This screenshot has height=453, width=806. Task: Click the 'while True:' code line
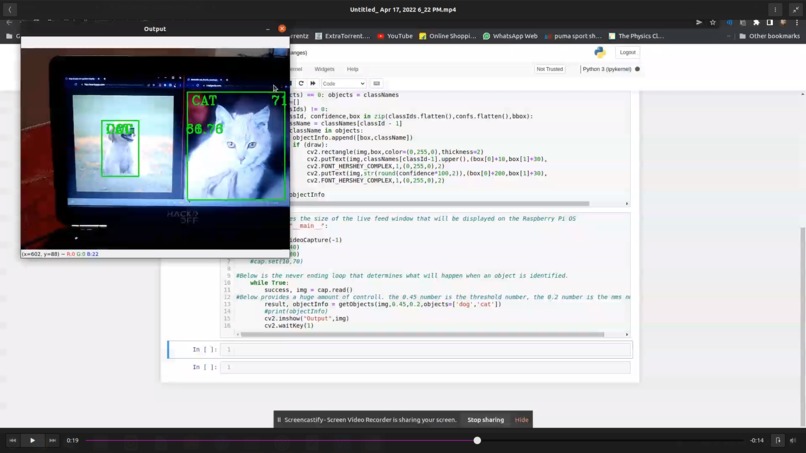pos(269,283)
